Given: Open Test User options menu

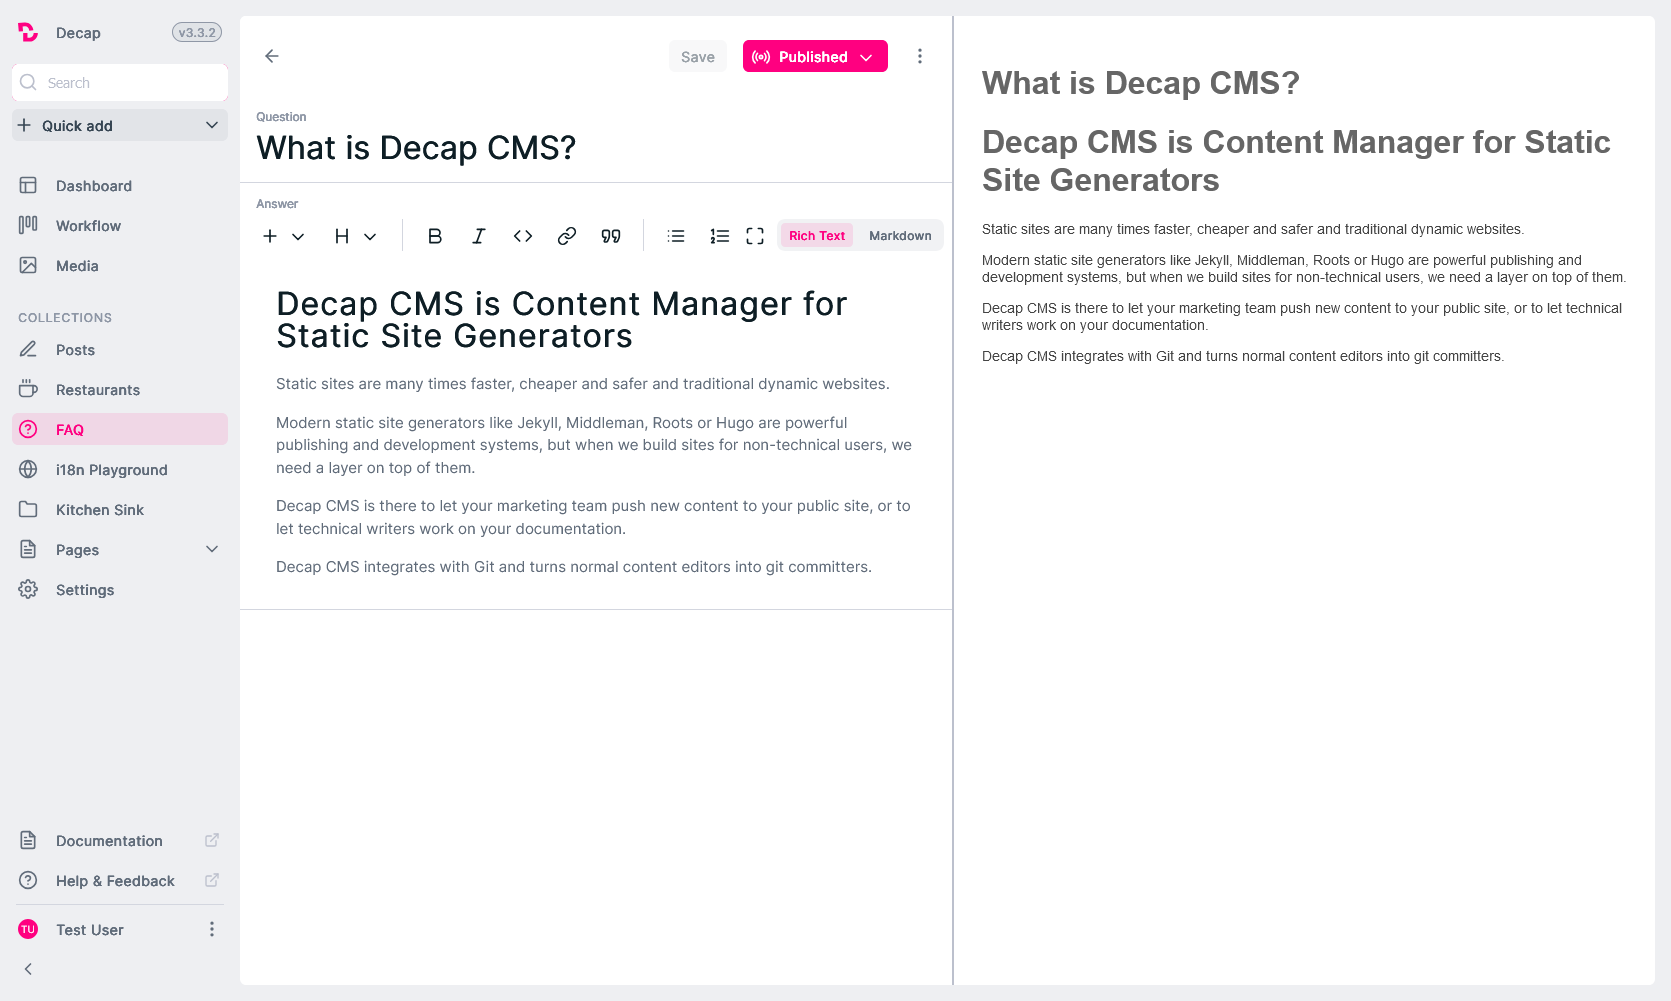Looking at the screenshot, I should (x=212, y=929).
